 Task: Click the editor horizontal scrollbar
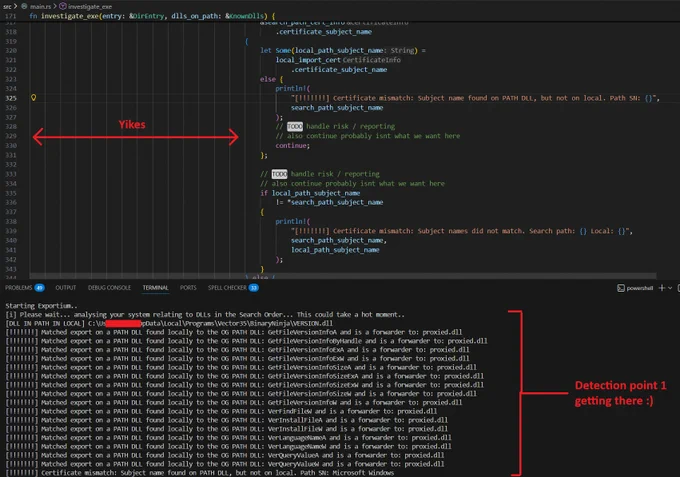[343, 276]
